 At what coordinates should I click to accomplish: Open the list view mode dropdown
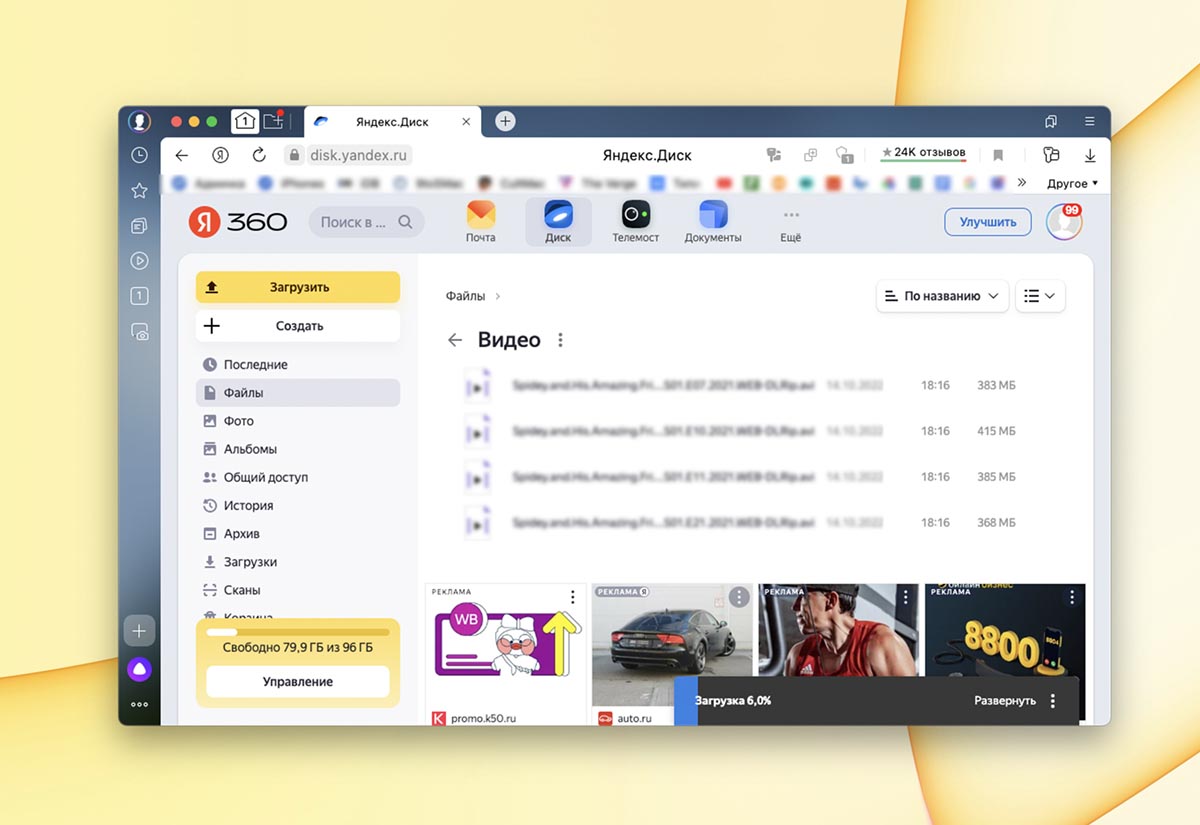[1040, 296]
